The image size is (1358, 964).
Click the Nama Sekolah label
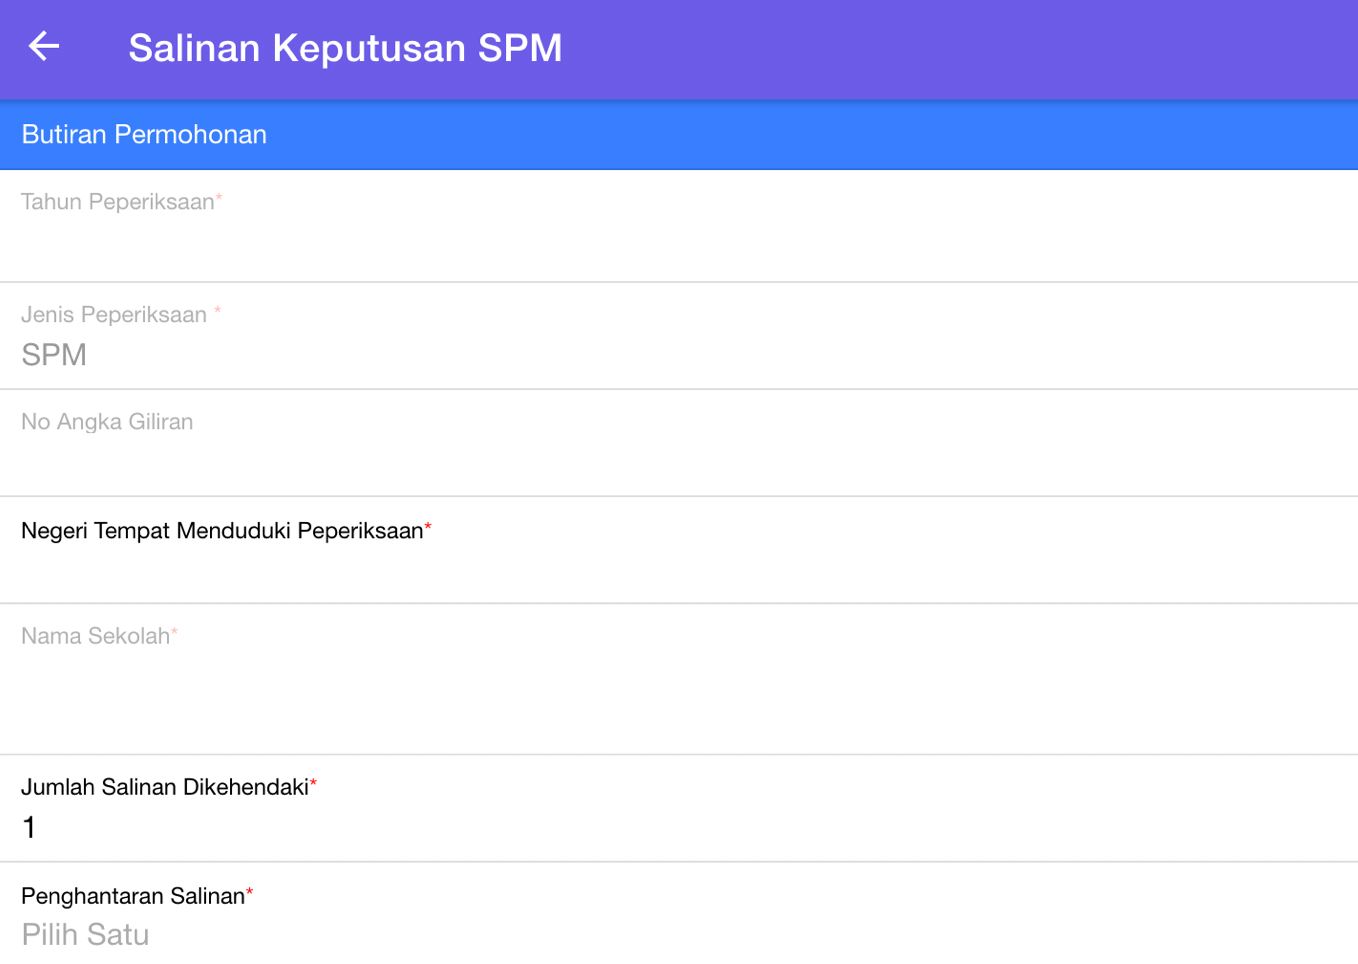[x=95, y=636]
